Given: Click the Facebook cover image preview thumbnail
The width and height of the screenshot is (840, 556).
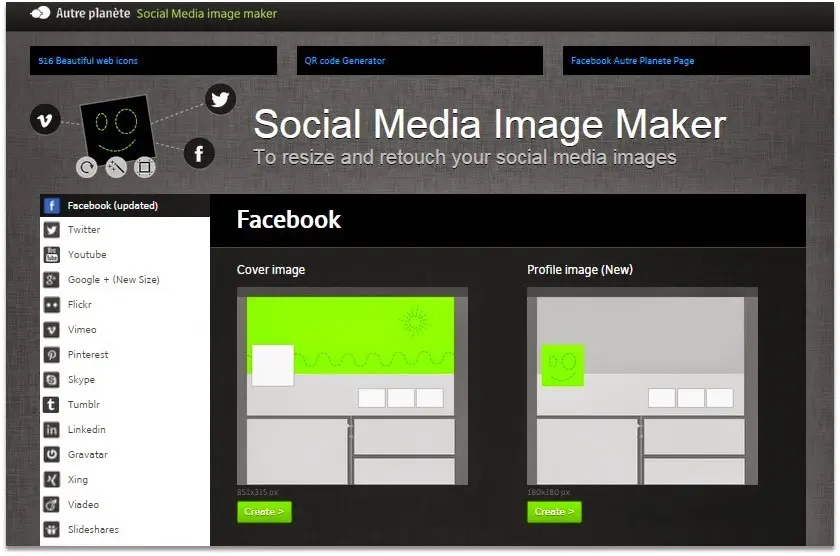Looking at the screenshot, I should click(x=352, y=386).
